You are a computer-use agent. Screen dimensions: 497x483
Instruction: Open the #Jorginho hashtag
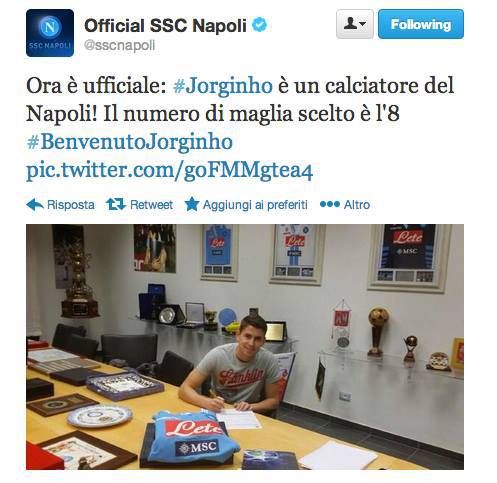[223, 86]
